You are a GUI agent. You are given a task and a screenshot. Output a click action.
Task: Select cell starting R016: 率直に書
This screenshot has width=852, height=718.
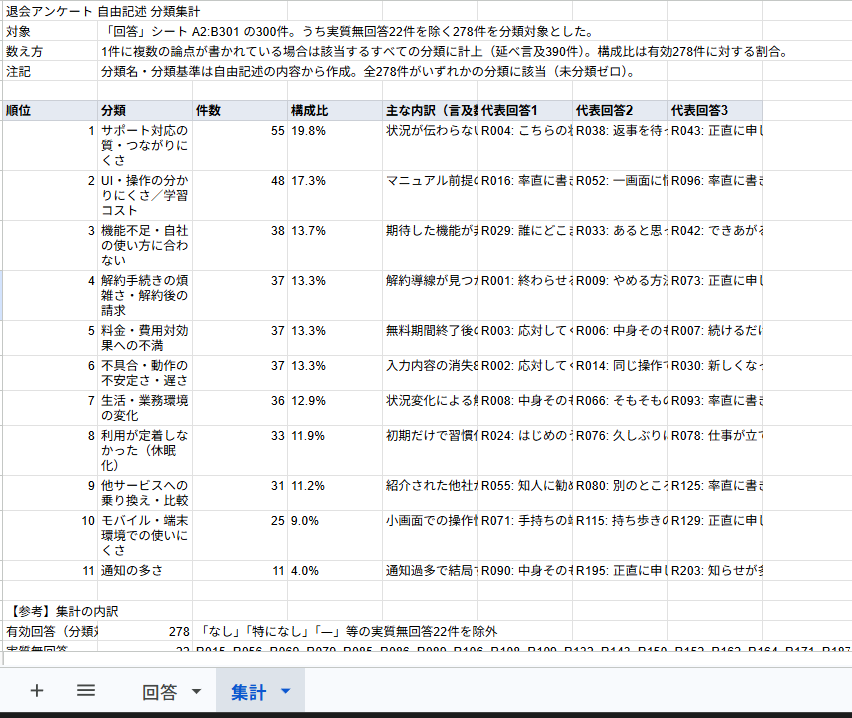525,195
